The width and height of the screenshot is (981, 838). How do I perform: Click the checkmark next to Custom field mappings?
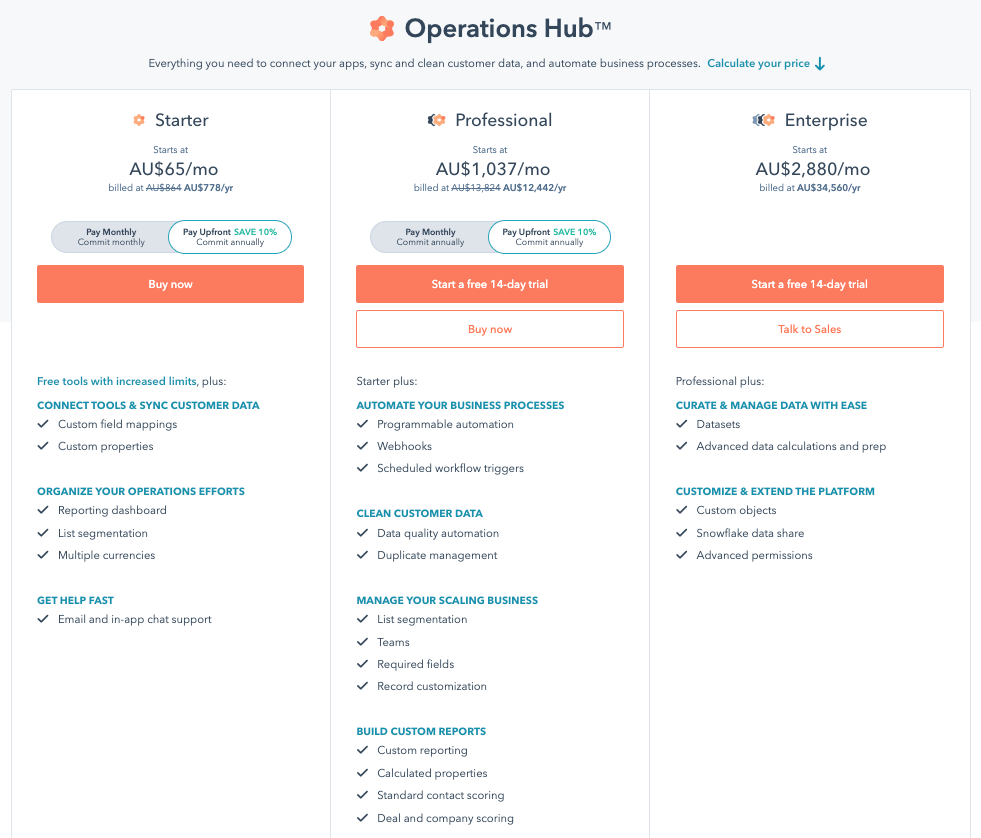pyautogui.click(x=42, y=424)
